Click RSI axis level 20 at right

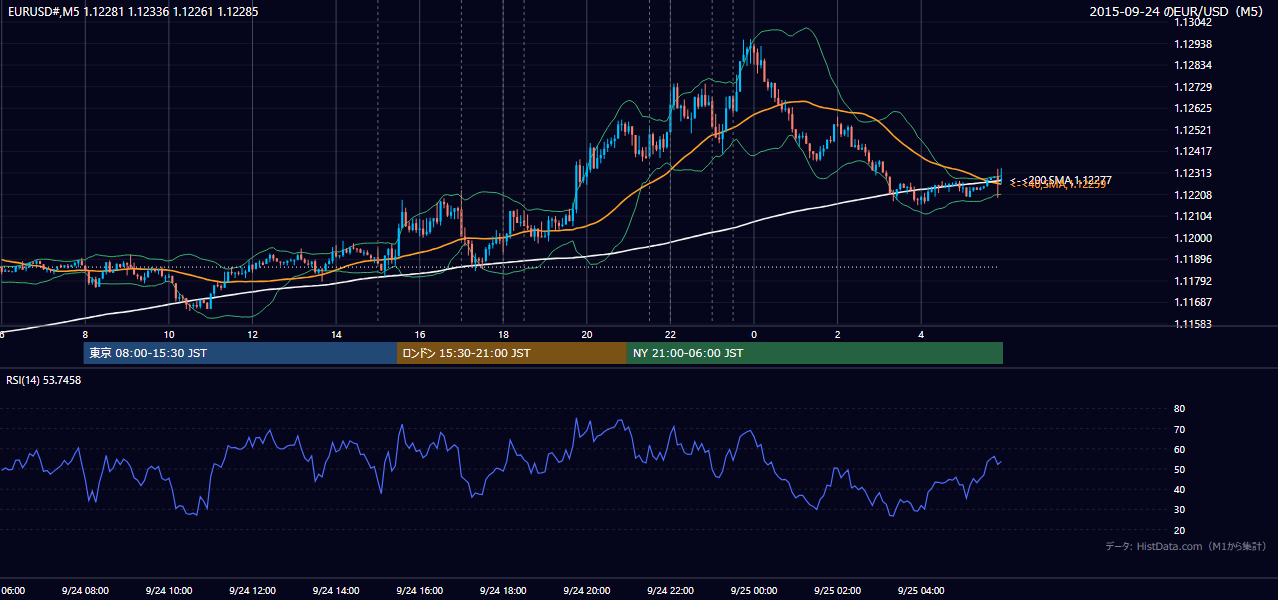1179,530
